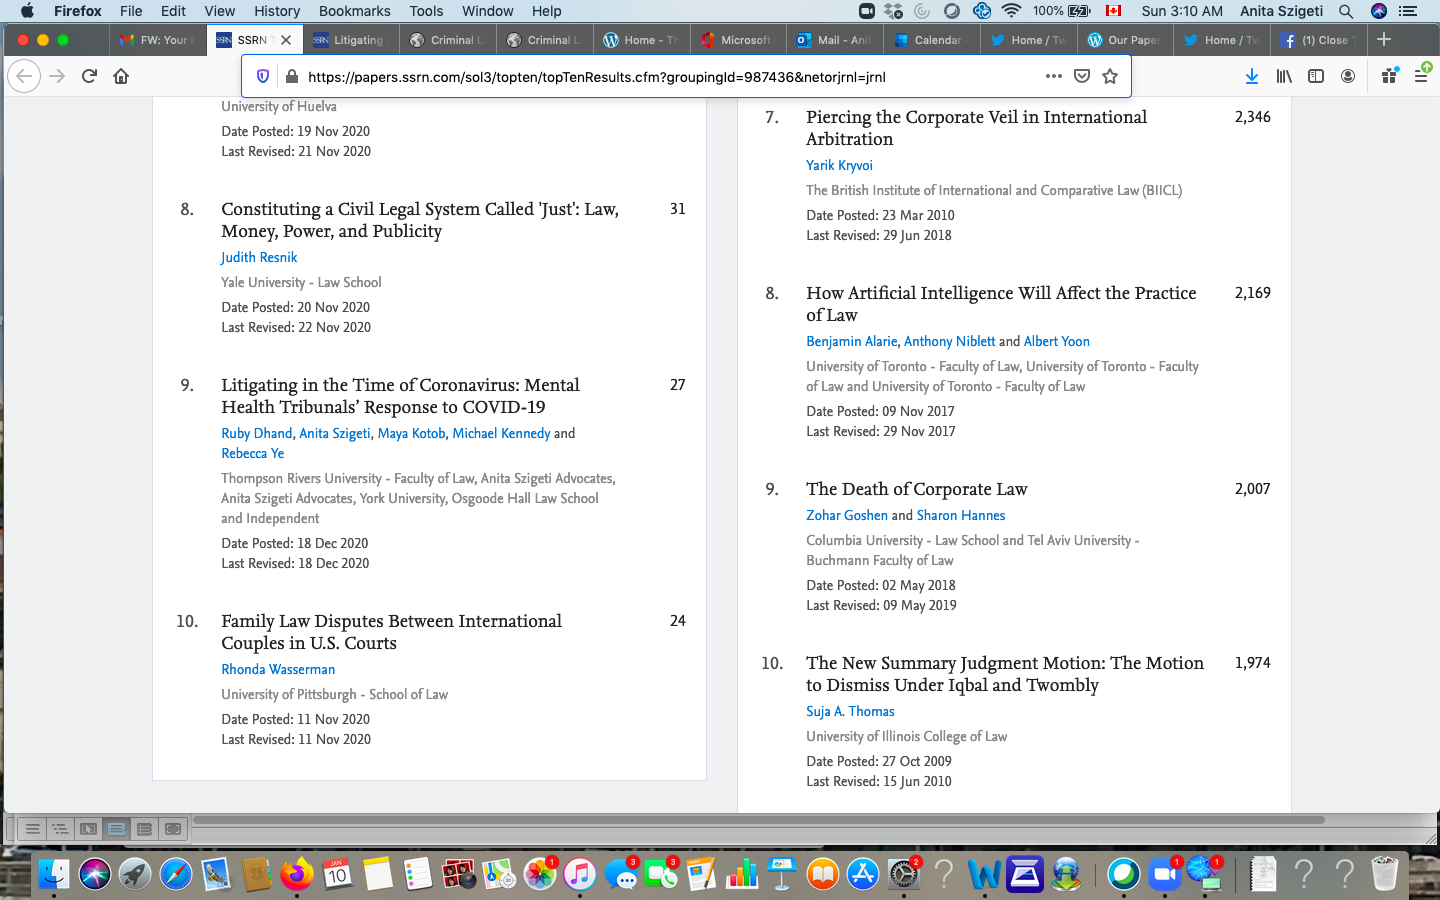Close the active SSRN tab

[286, 40]
